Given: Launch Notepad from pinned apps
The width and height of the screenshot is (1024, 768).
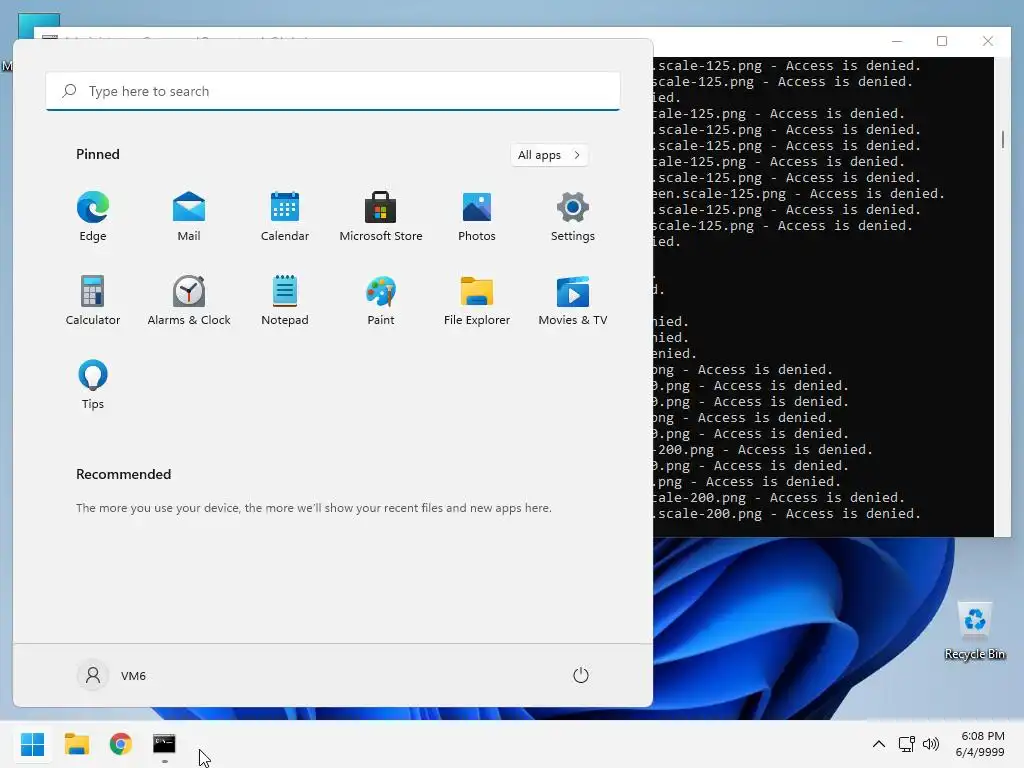Looking at the screenshot, I should coord(285,301).
